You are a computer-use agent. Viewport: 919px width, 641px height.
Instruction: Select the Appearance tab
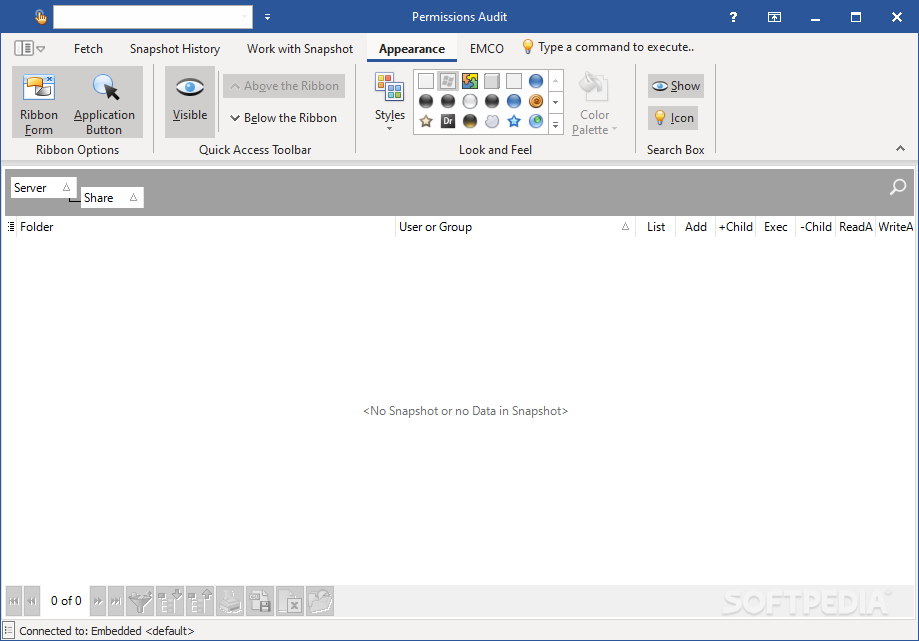tap(411, 49)
